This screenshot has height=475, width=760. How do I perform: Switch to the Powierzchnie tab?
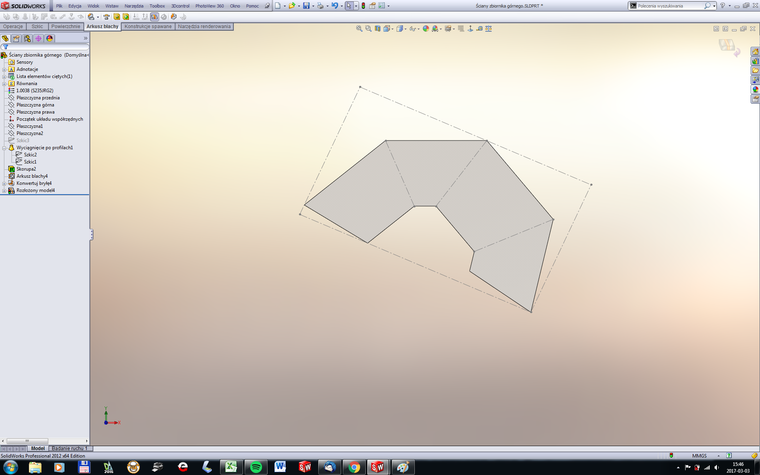pos(65,26)
